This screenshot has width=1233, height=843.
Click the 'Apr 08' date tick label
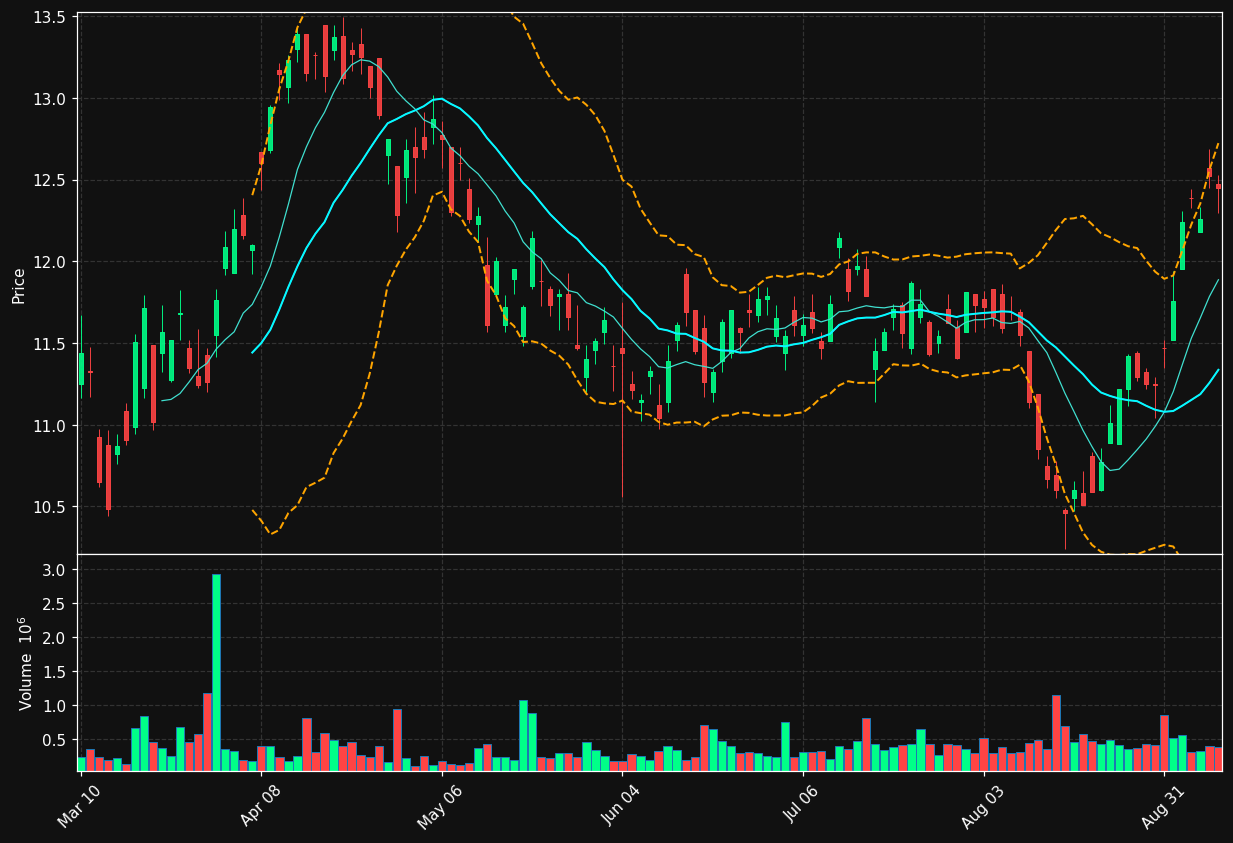pos(259,807)
